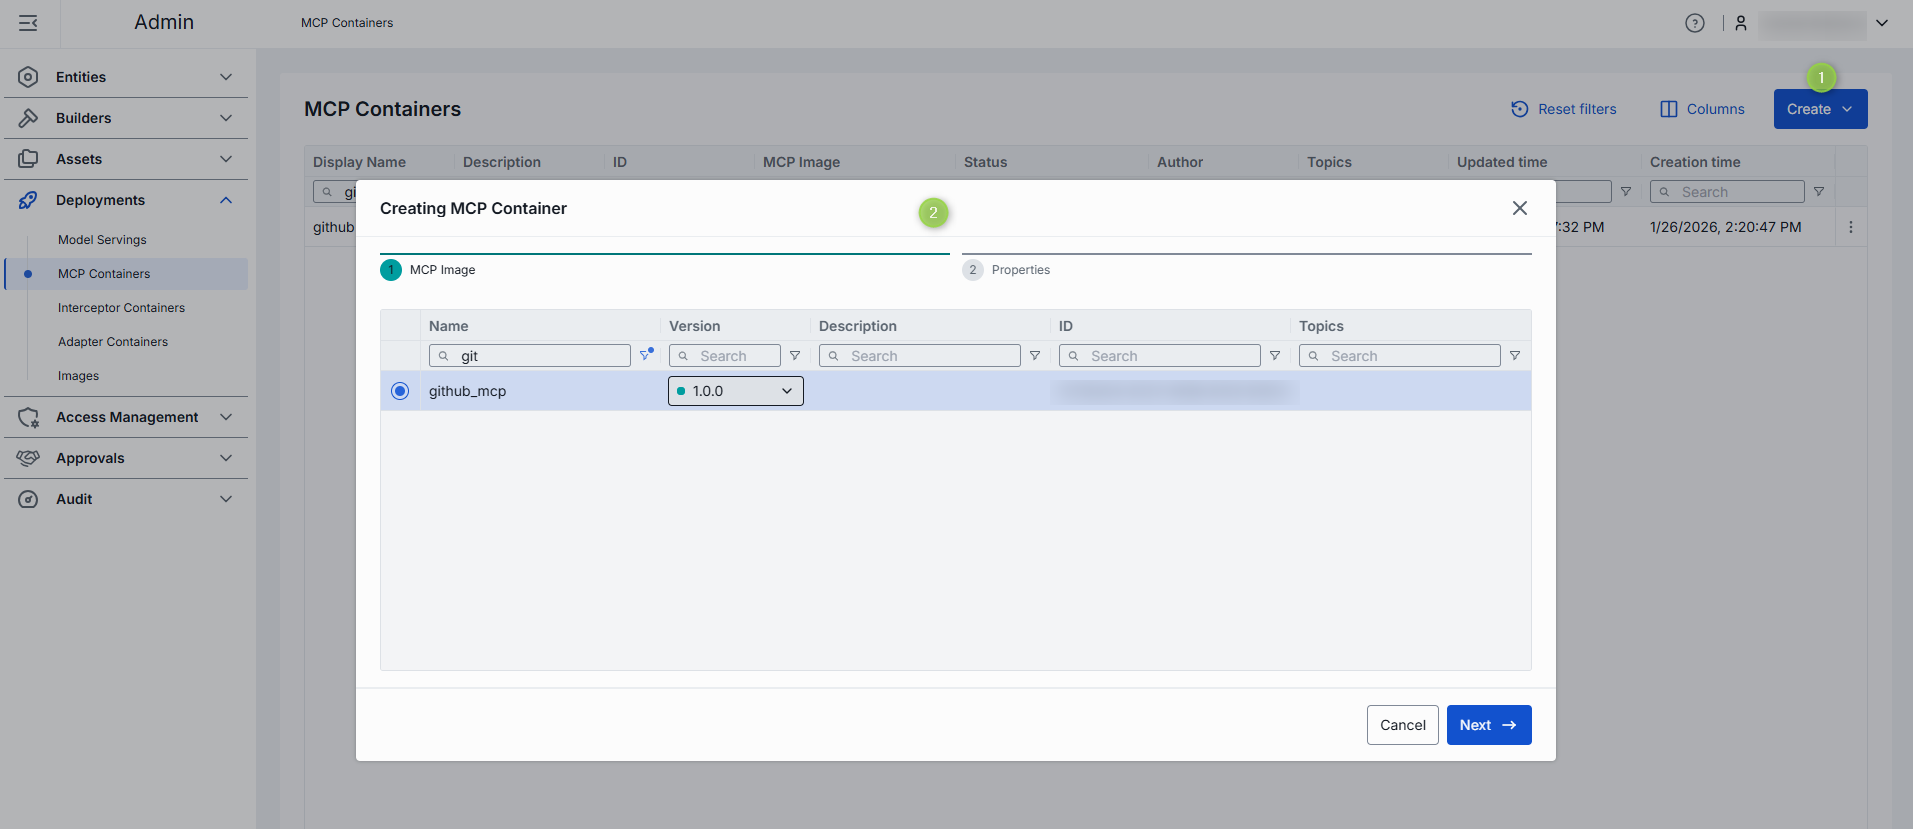Open the 1.0.0 version dropdown
Screen dimensions: 1913x829
pyautogui.click(x=735, y=391)
